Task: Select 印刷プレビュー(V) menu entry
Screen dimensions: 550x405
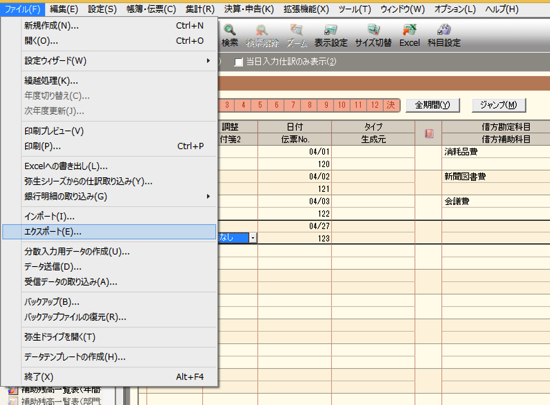Action: [x=109, y=131]
